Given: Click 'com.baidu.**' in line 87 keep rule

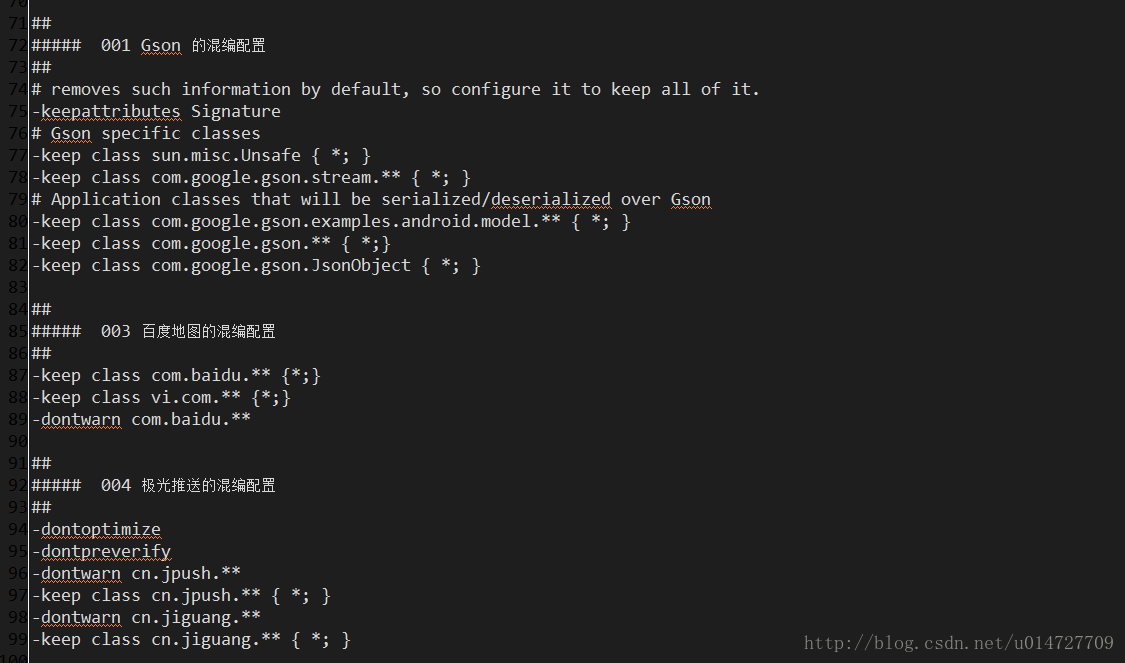Looking at the screenshot, I should pyautogui.click(x=211, y=375).
